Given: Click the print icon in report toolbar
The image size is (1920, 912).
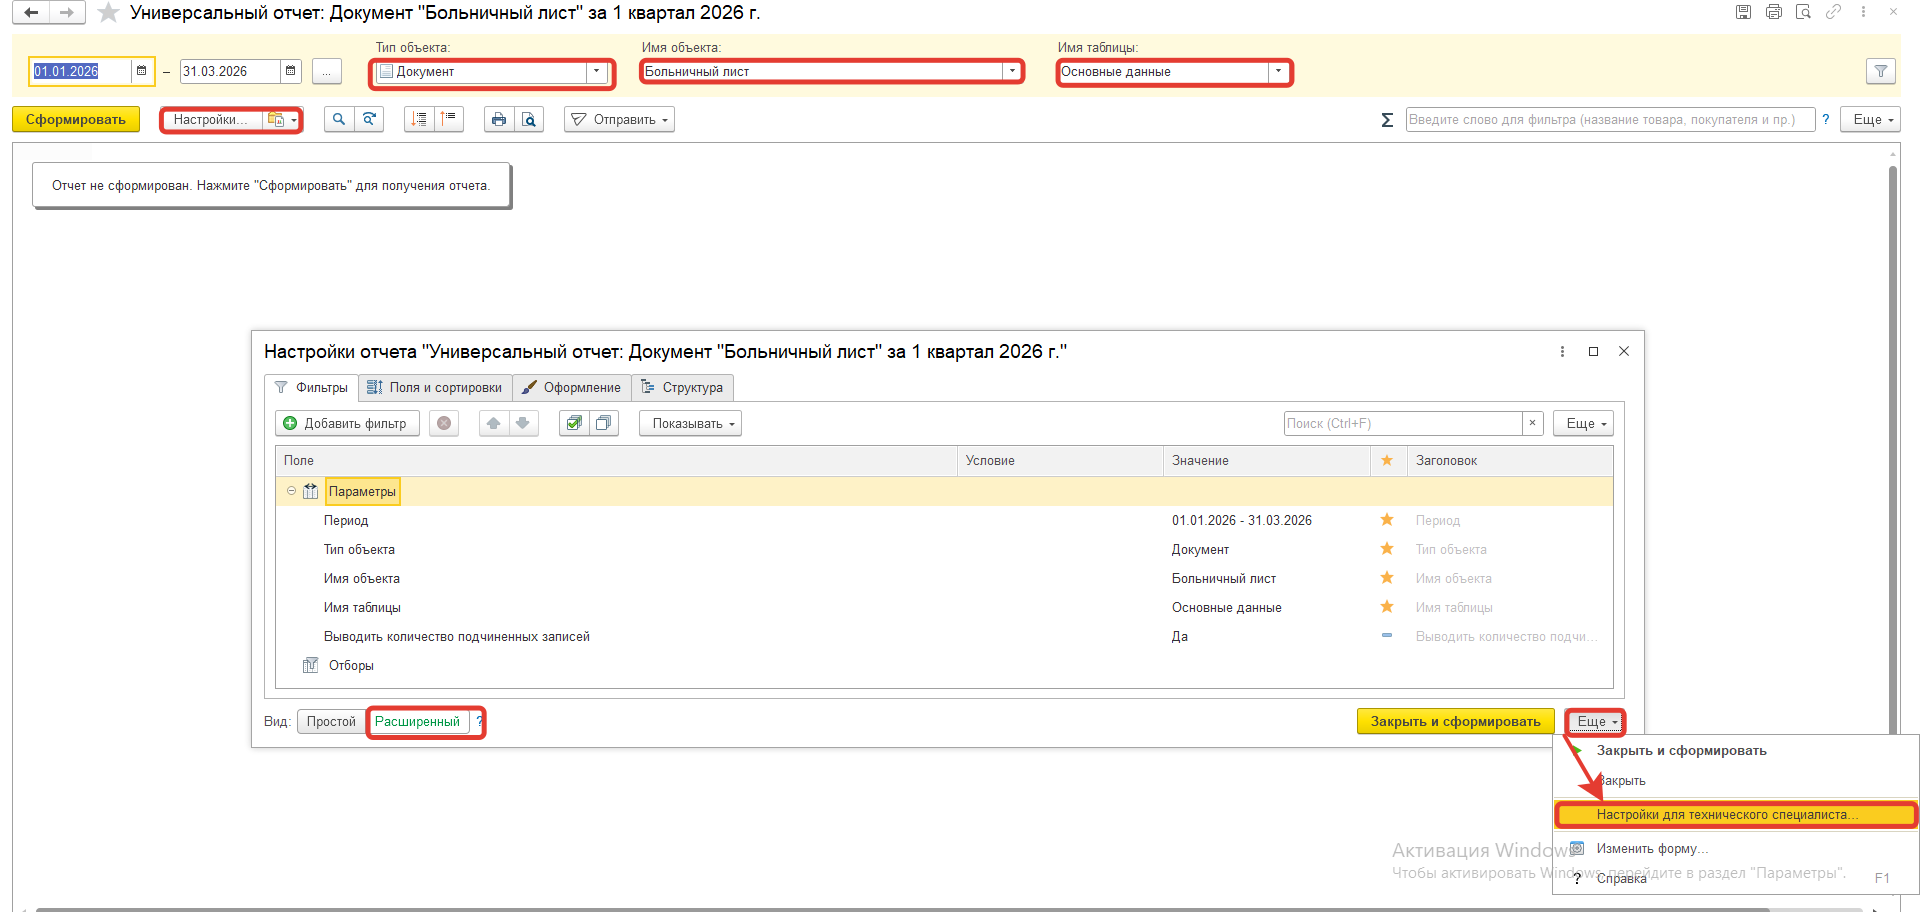Looking at the screenshot, I should pos(498,120).
